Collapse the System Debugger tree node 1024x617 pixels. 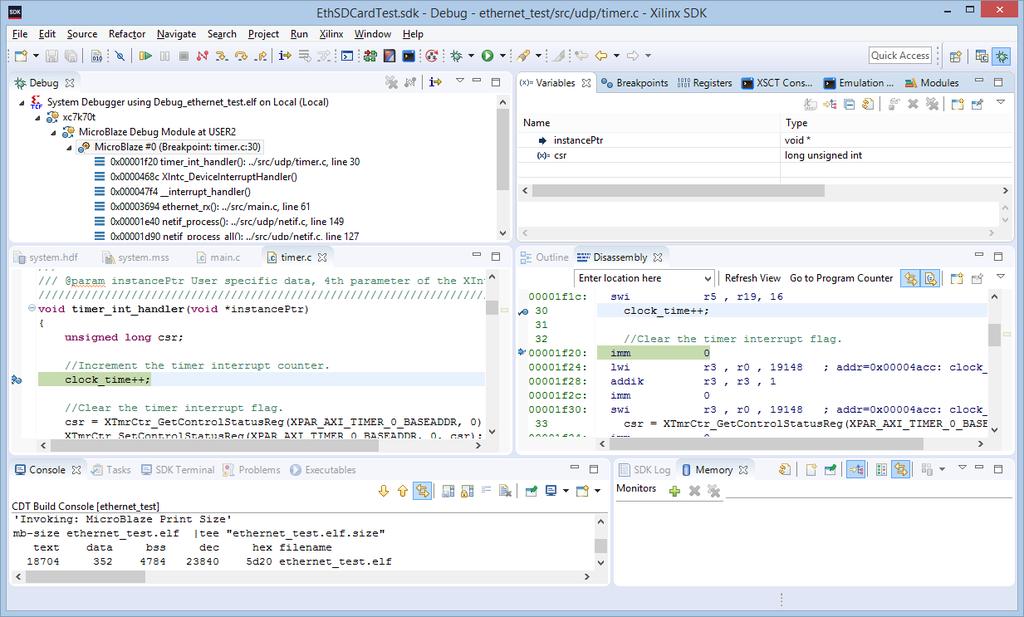click(x=22, y=103)
